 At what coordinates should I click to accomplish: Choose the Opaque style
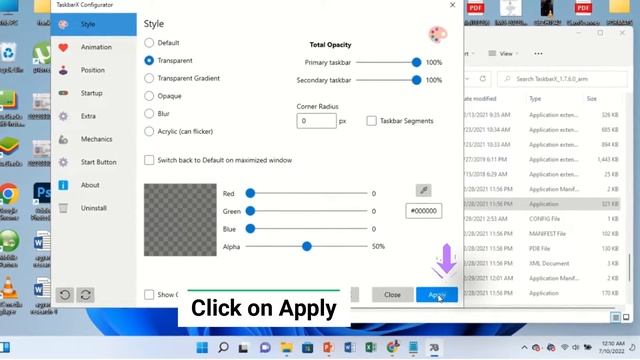(149, 96)
